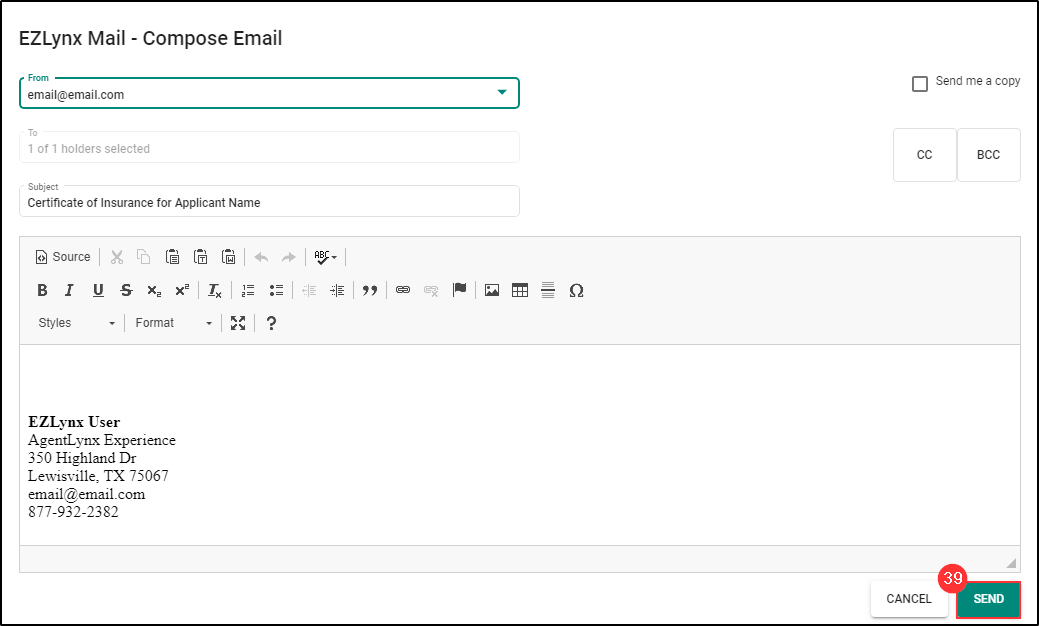
Task: Check the Send me a copy box
Action: coord(920,84)
